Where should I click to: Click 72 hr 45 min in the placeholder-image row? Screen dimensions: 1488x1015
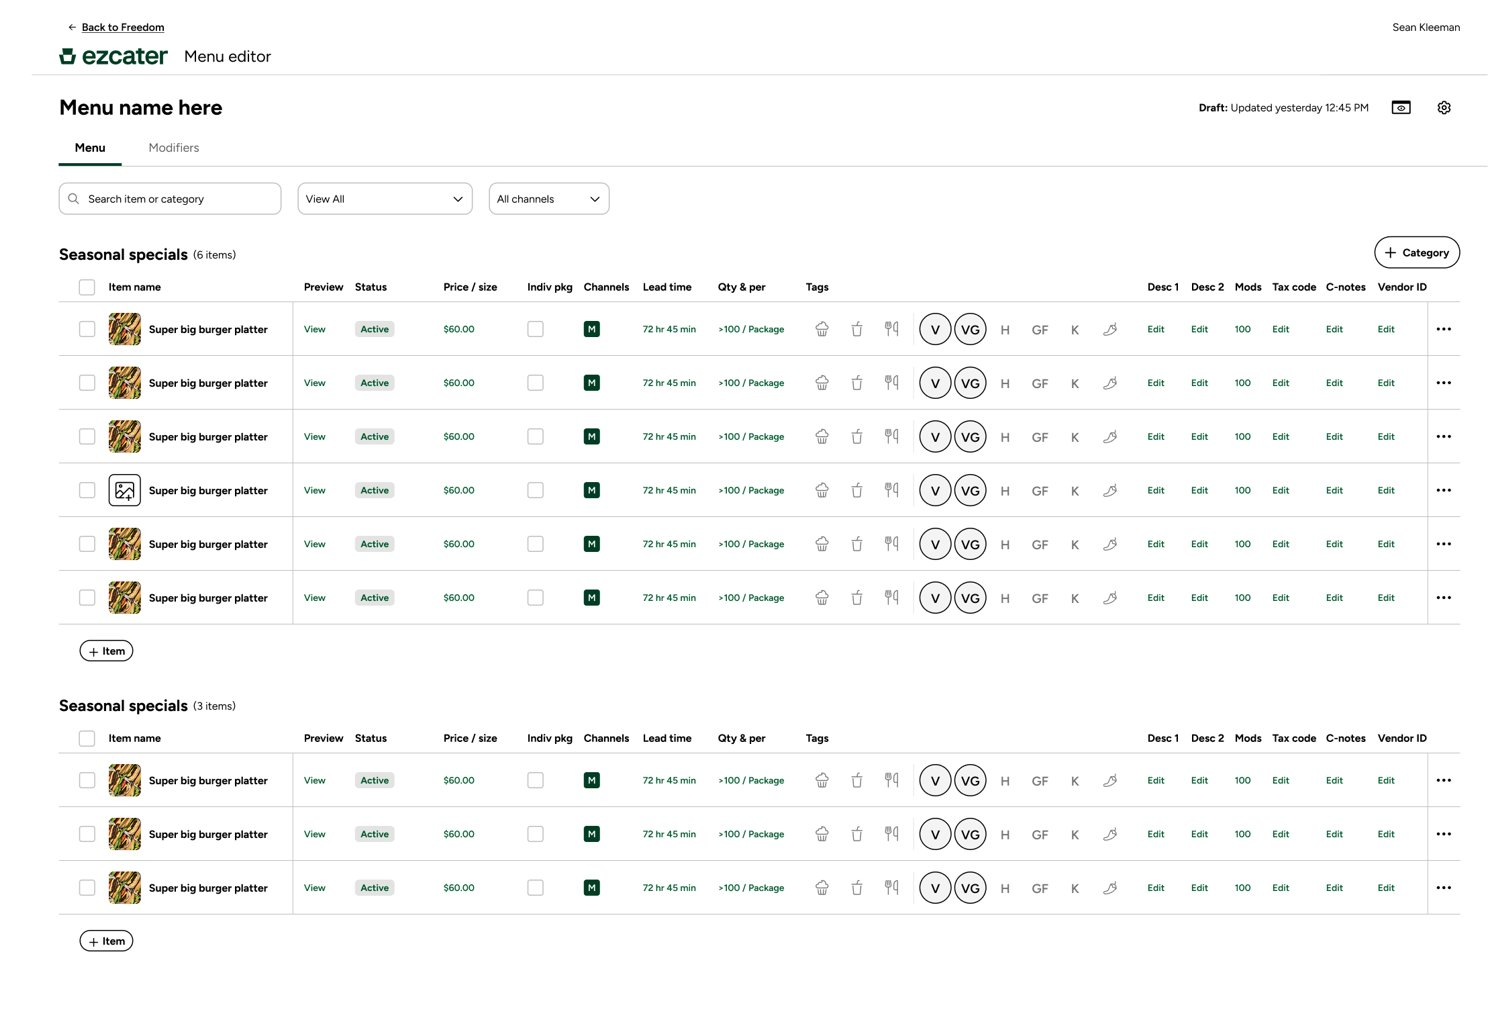click(x=669, y=490)
